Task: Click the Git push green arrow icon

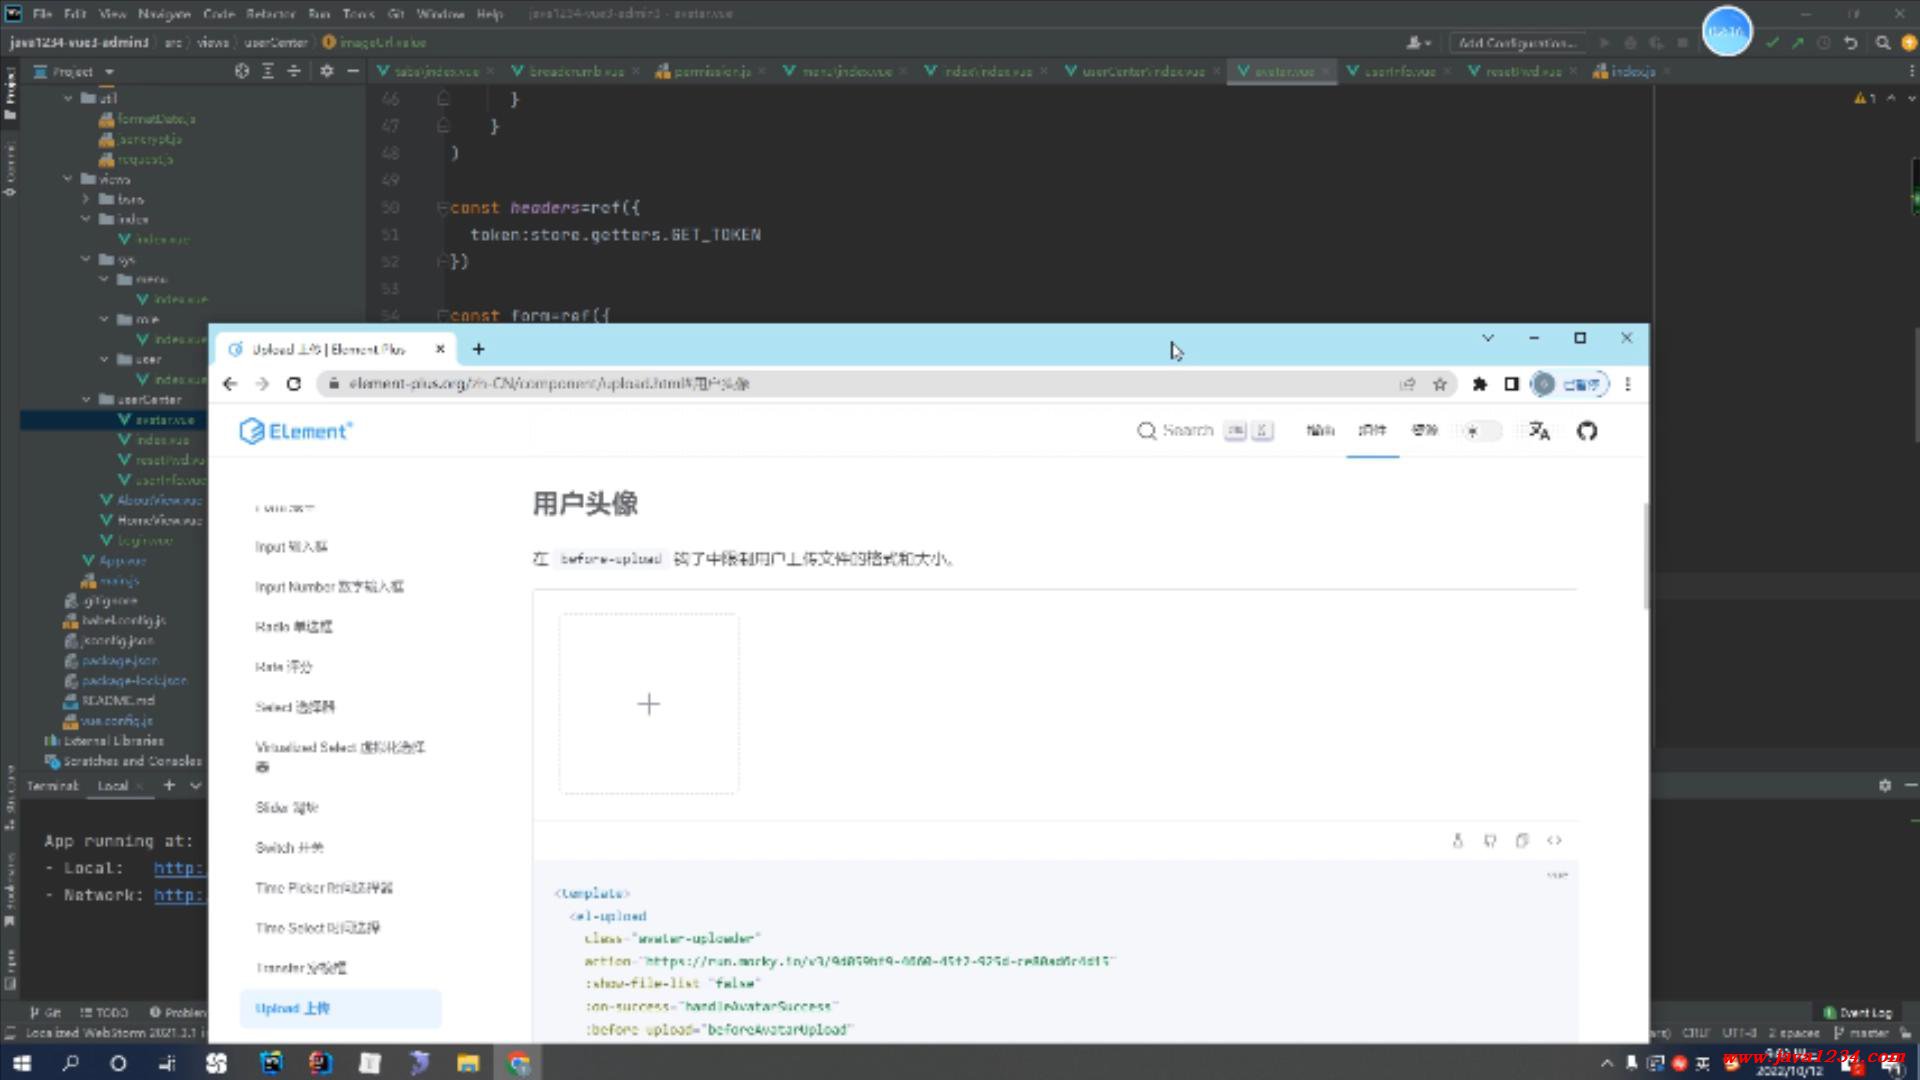Action: click(1797, 43)
